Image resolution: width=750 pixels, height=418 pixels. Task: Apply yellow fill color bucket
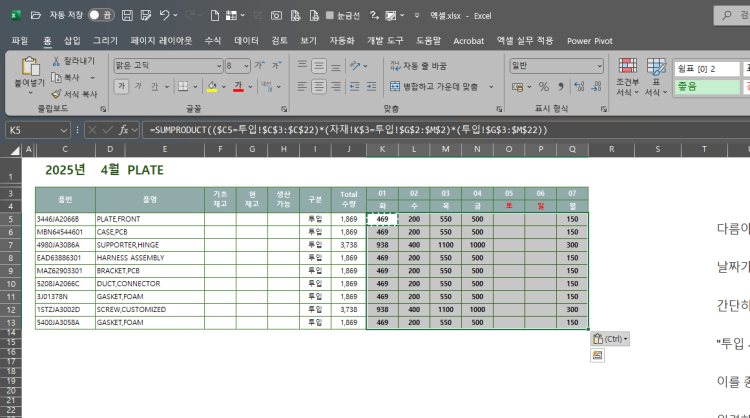tap(212, 87)
